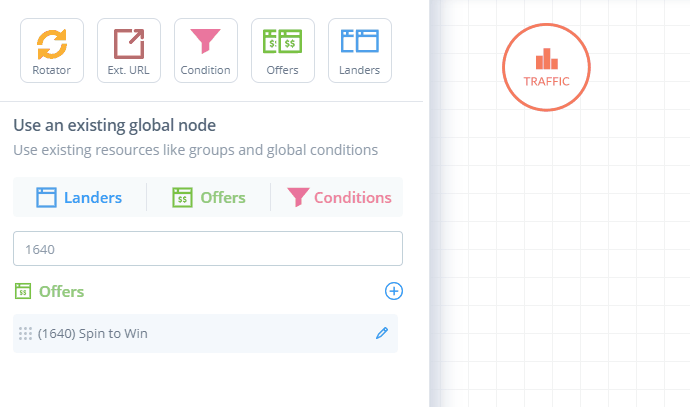This screenshot has height=407, width=690.
Task: Add an Offers node
Action: (283, 51)
